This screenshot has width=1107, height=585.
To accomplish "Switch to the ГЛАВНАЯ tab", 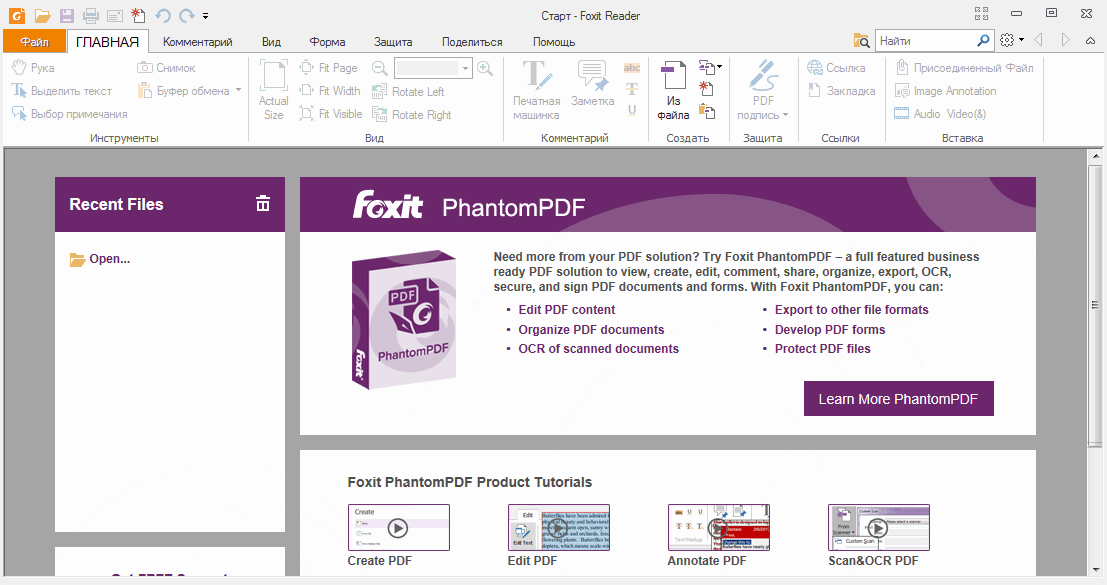I will [107, 42].
